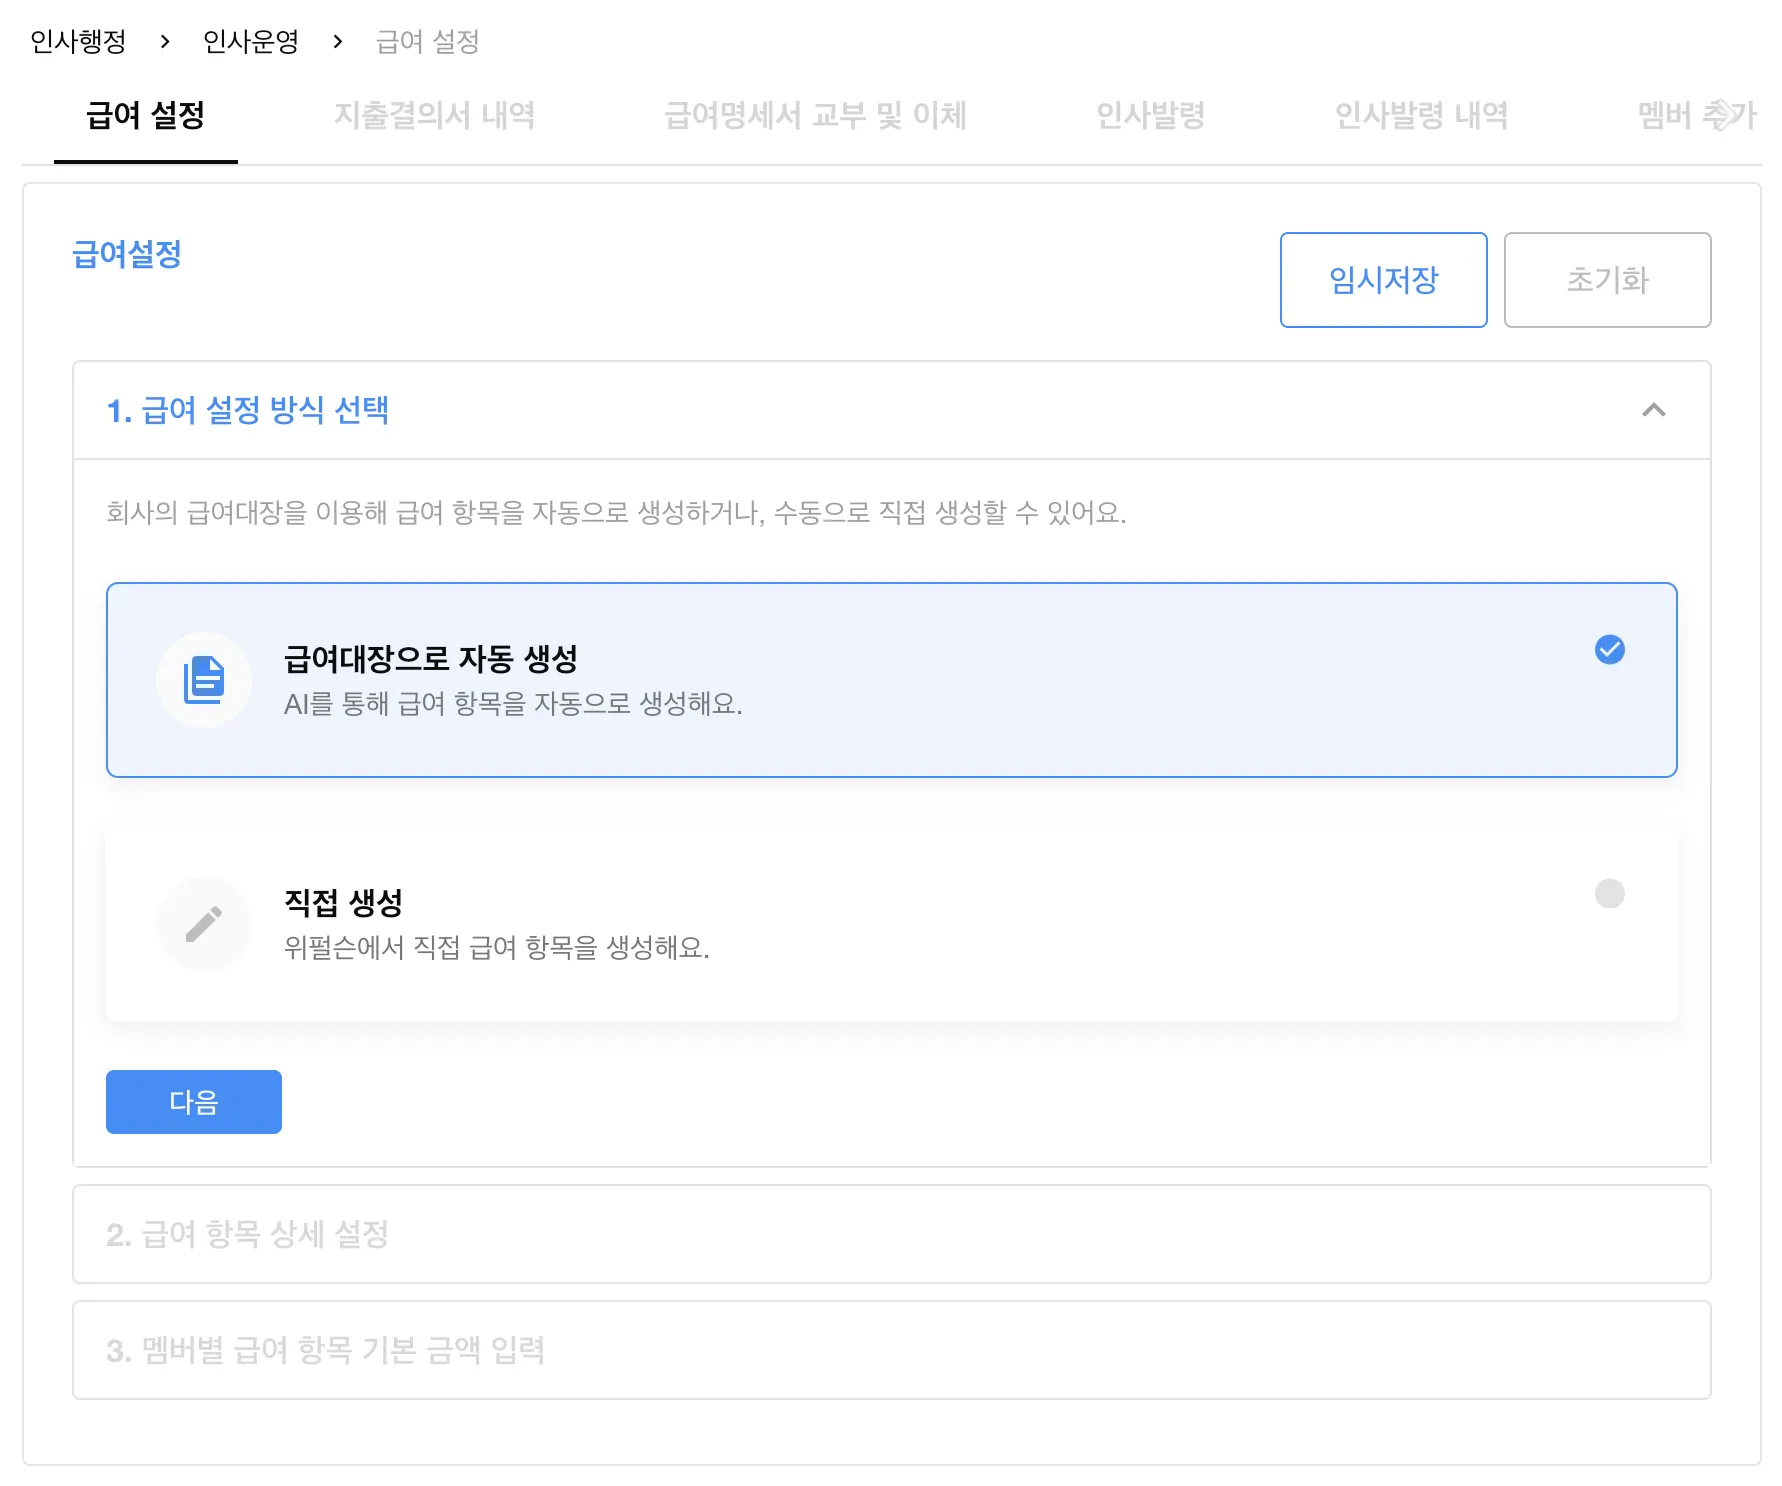1782x1486 pixels.
Task: Click the breadcrumb arrow after 인사행정
Action: point(165,42)
